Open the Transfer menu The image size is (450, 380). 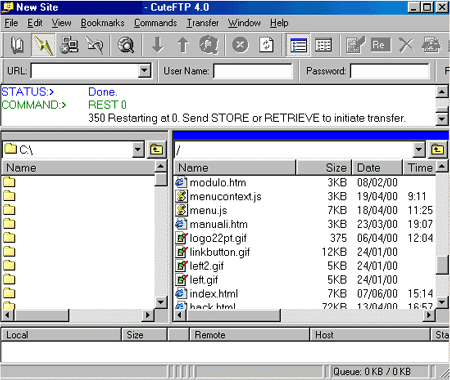coord(203,23)
